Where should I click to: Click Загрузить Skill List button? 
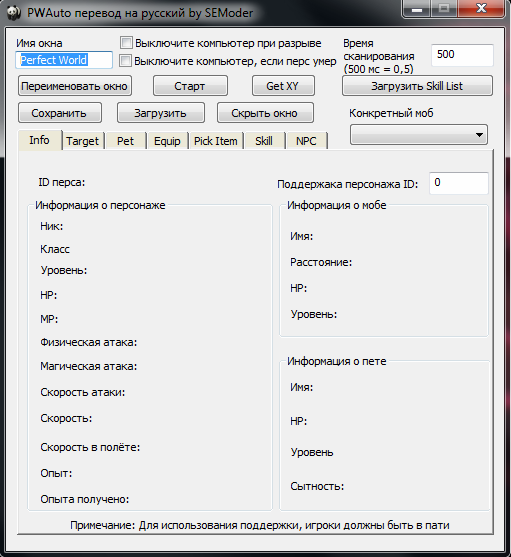click(x=417, y=86)
